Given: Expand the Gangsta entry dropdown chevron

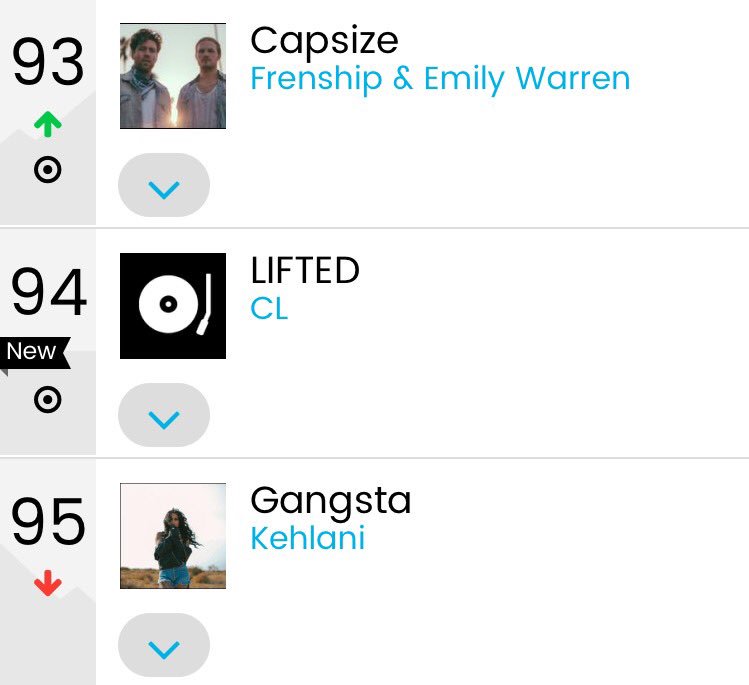Looking at the screenshot, I should [164, 645].
